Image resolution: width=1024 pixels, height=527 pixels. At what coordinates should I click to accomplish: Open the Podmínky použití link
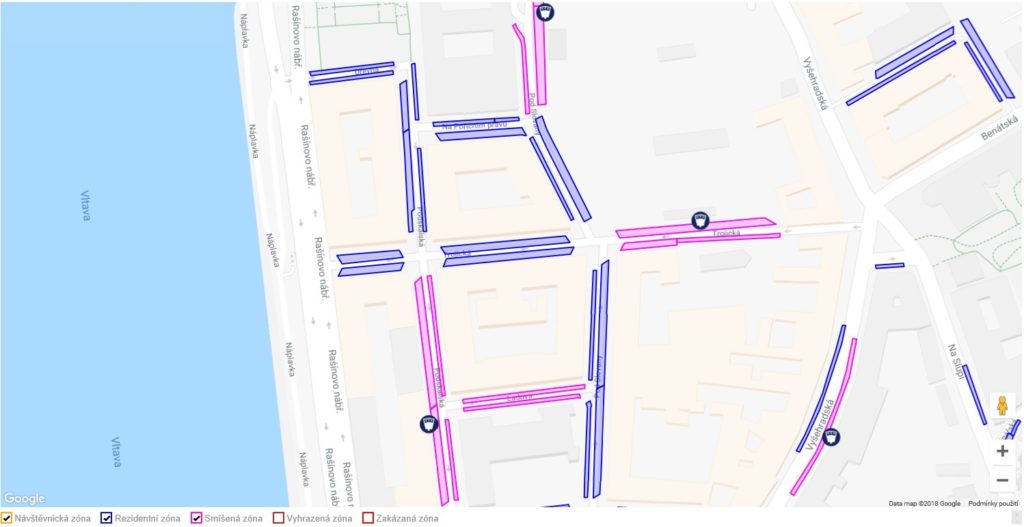click(x=993, y=503)
